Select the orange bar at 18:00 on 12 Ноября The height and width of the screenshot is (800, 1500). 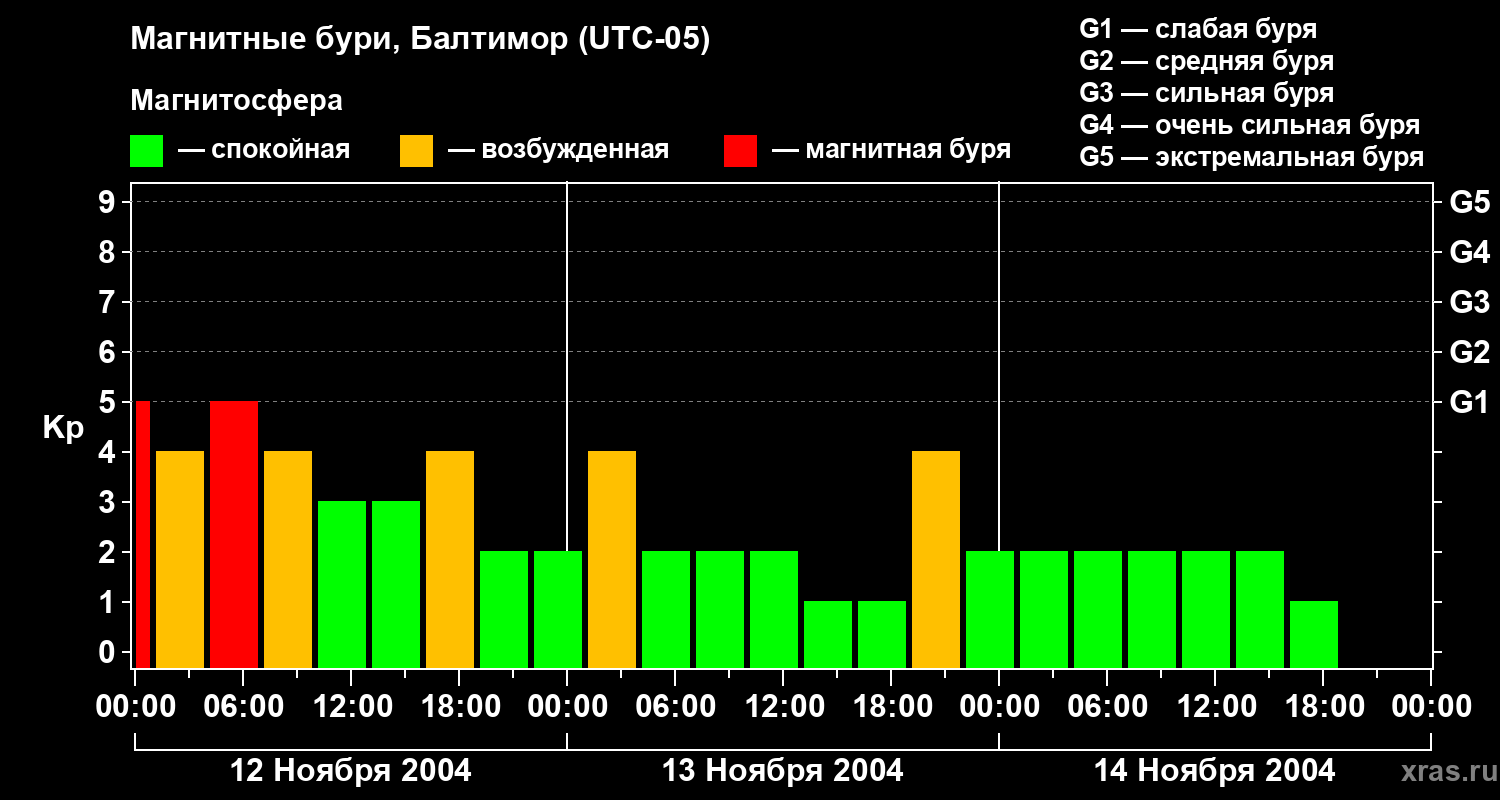450,559
